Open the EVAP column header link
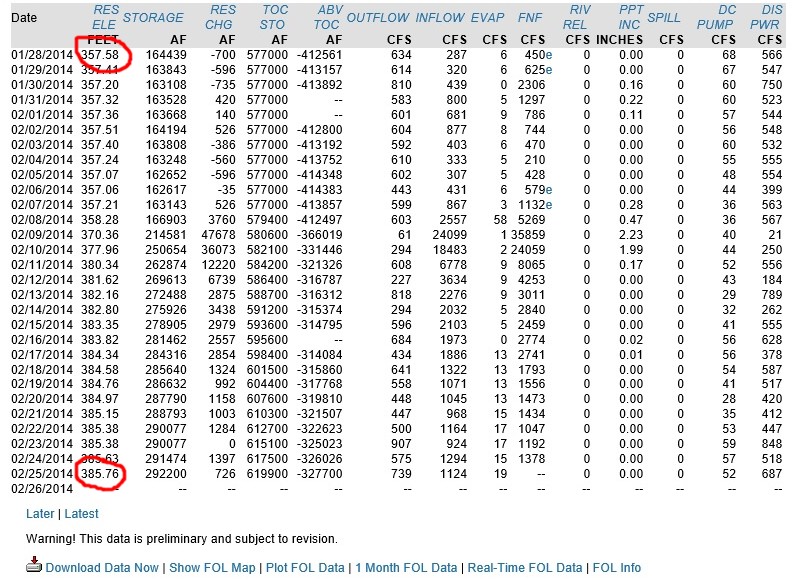This screenshot has height=580, width=796. (487, 18)
